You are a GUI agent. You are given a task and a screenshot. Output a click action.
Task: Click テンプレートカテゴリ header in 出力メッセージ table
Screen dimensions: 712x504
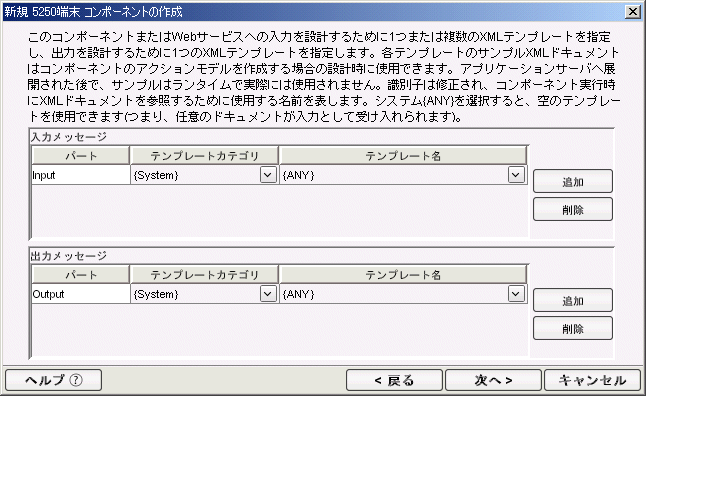tap(204, 275)
